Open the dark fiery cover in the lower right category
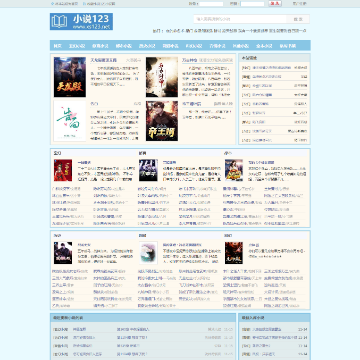 tap(234, 253)
